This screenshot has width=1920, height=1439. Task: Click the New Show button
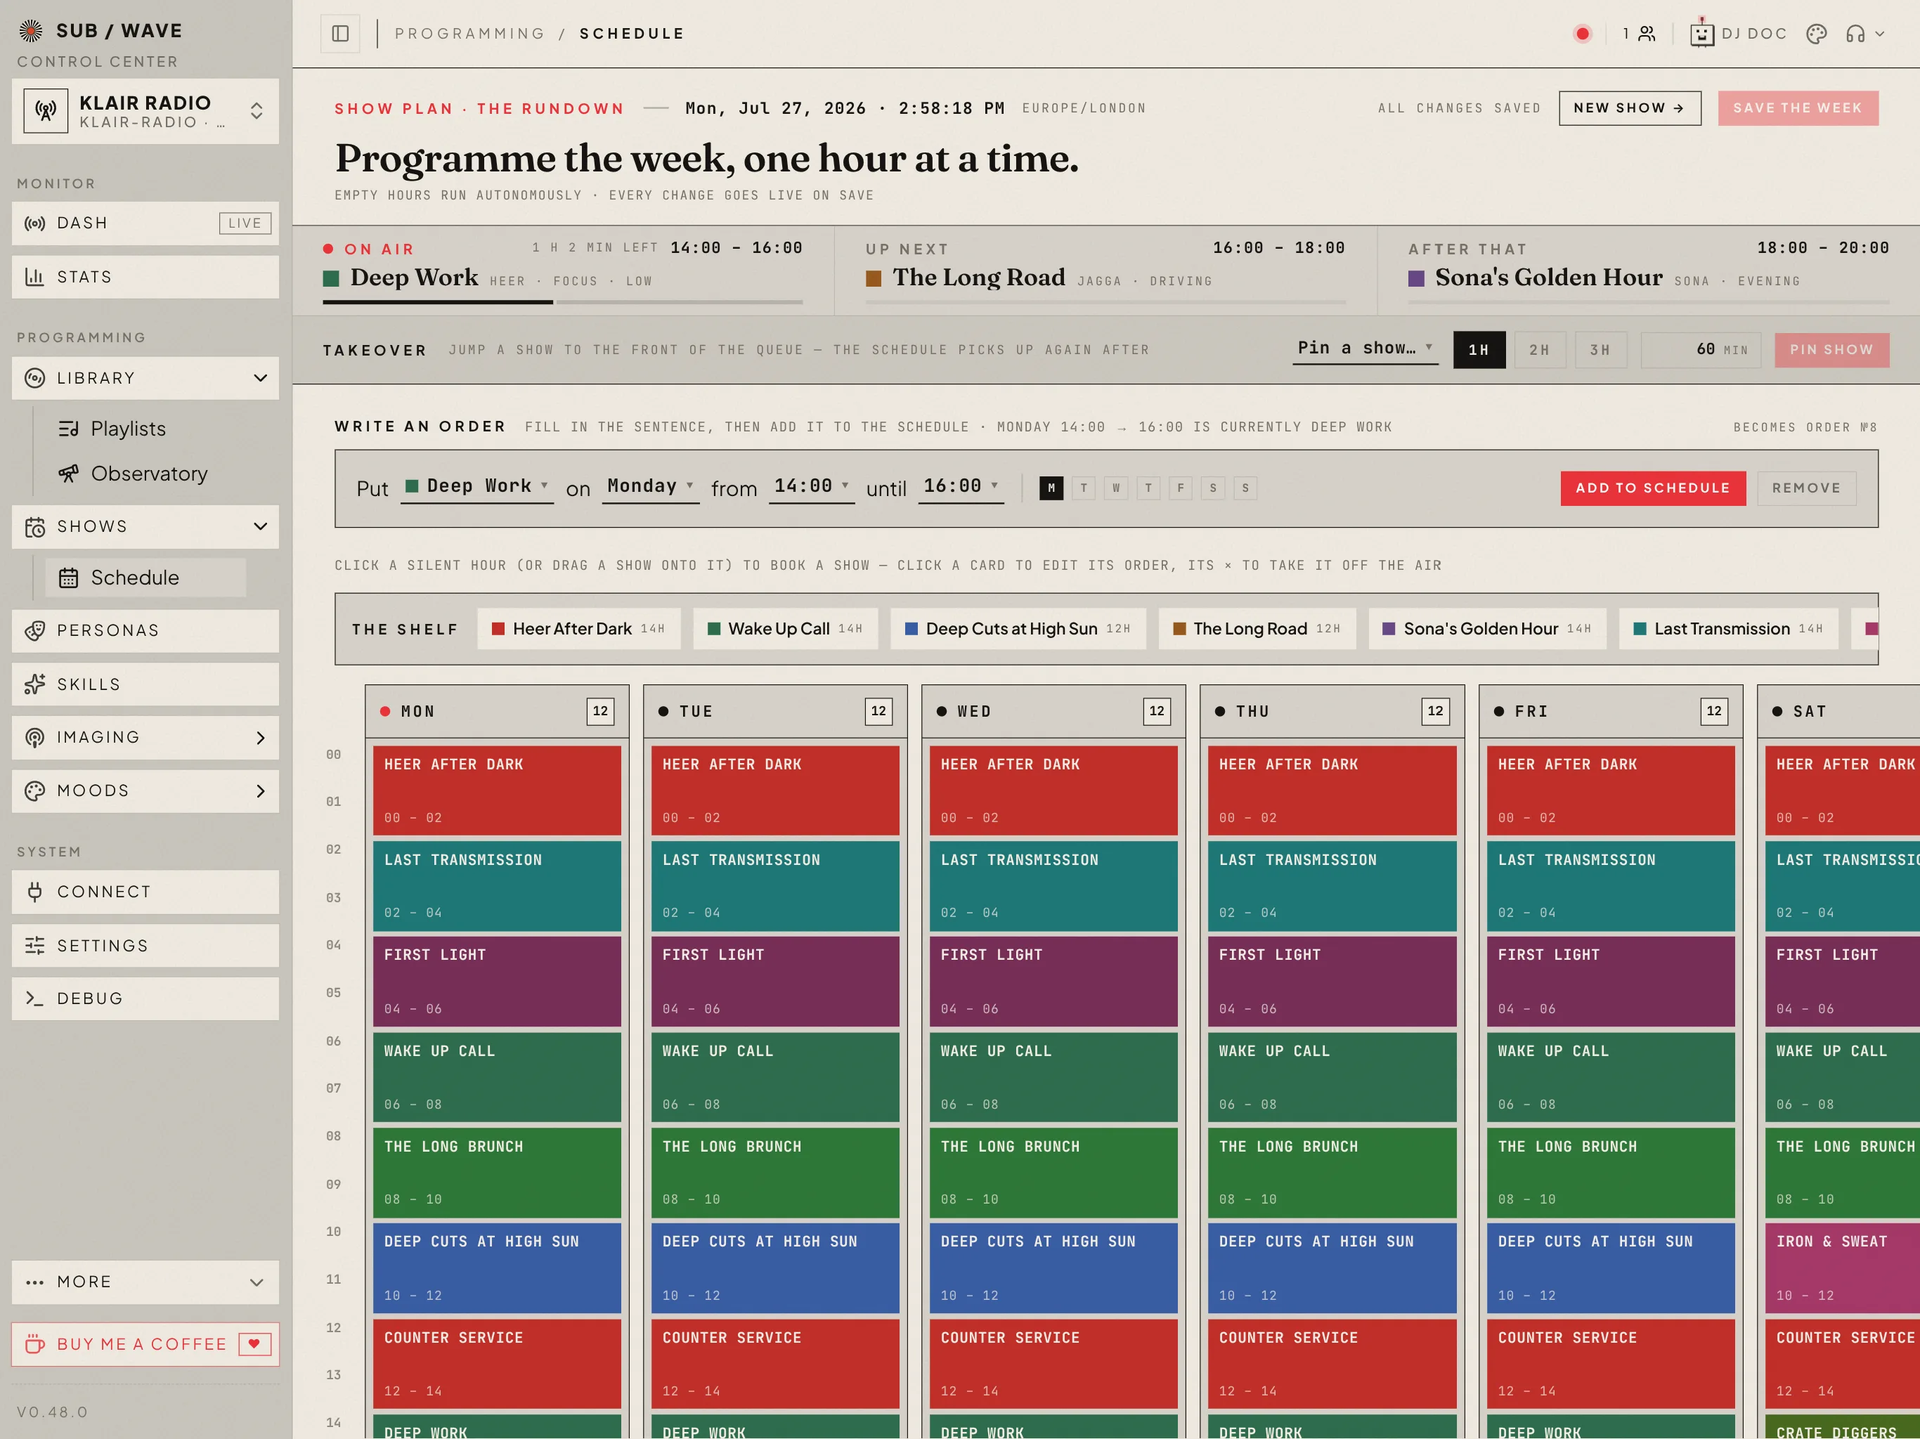(1629, 108)
